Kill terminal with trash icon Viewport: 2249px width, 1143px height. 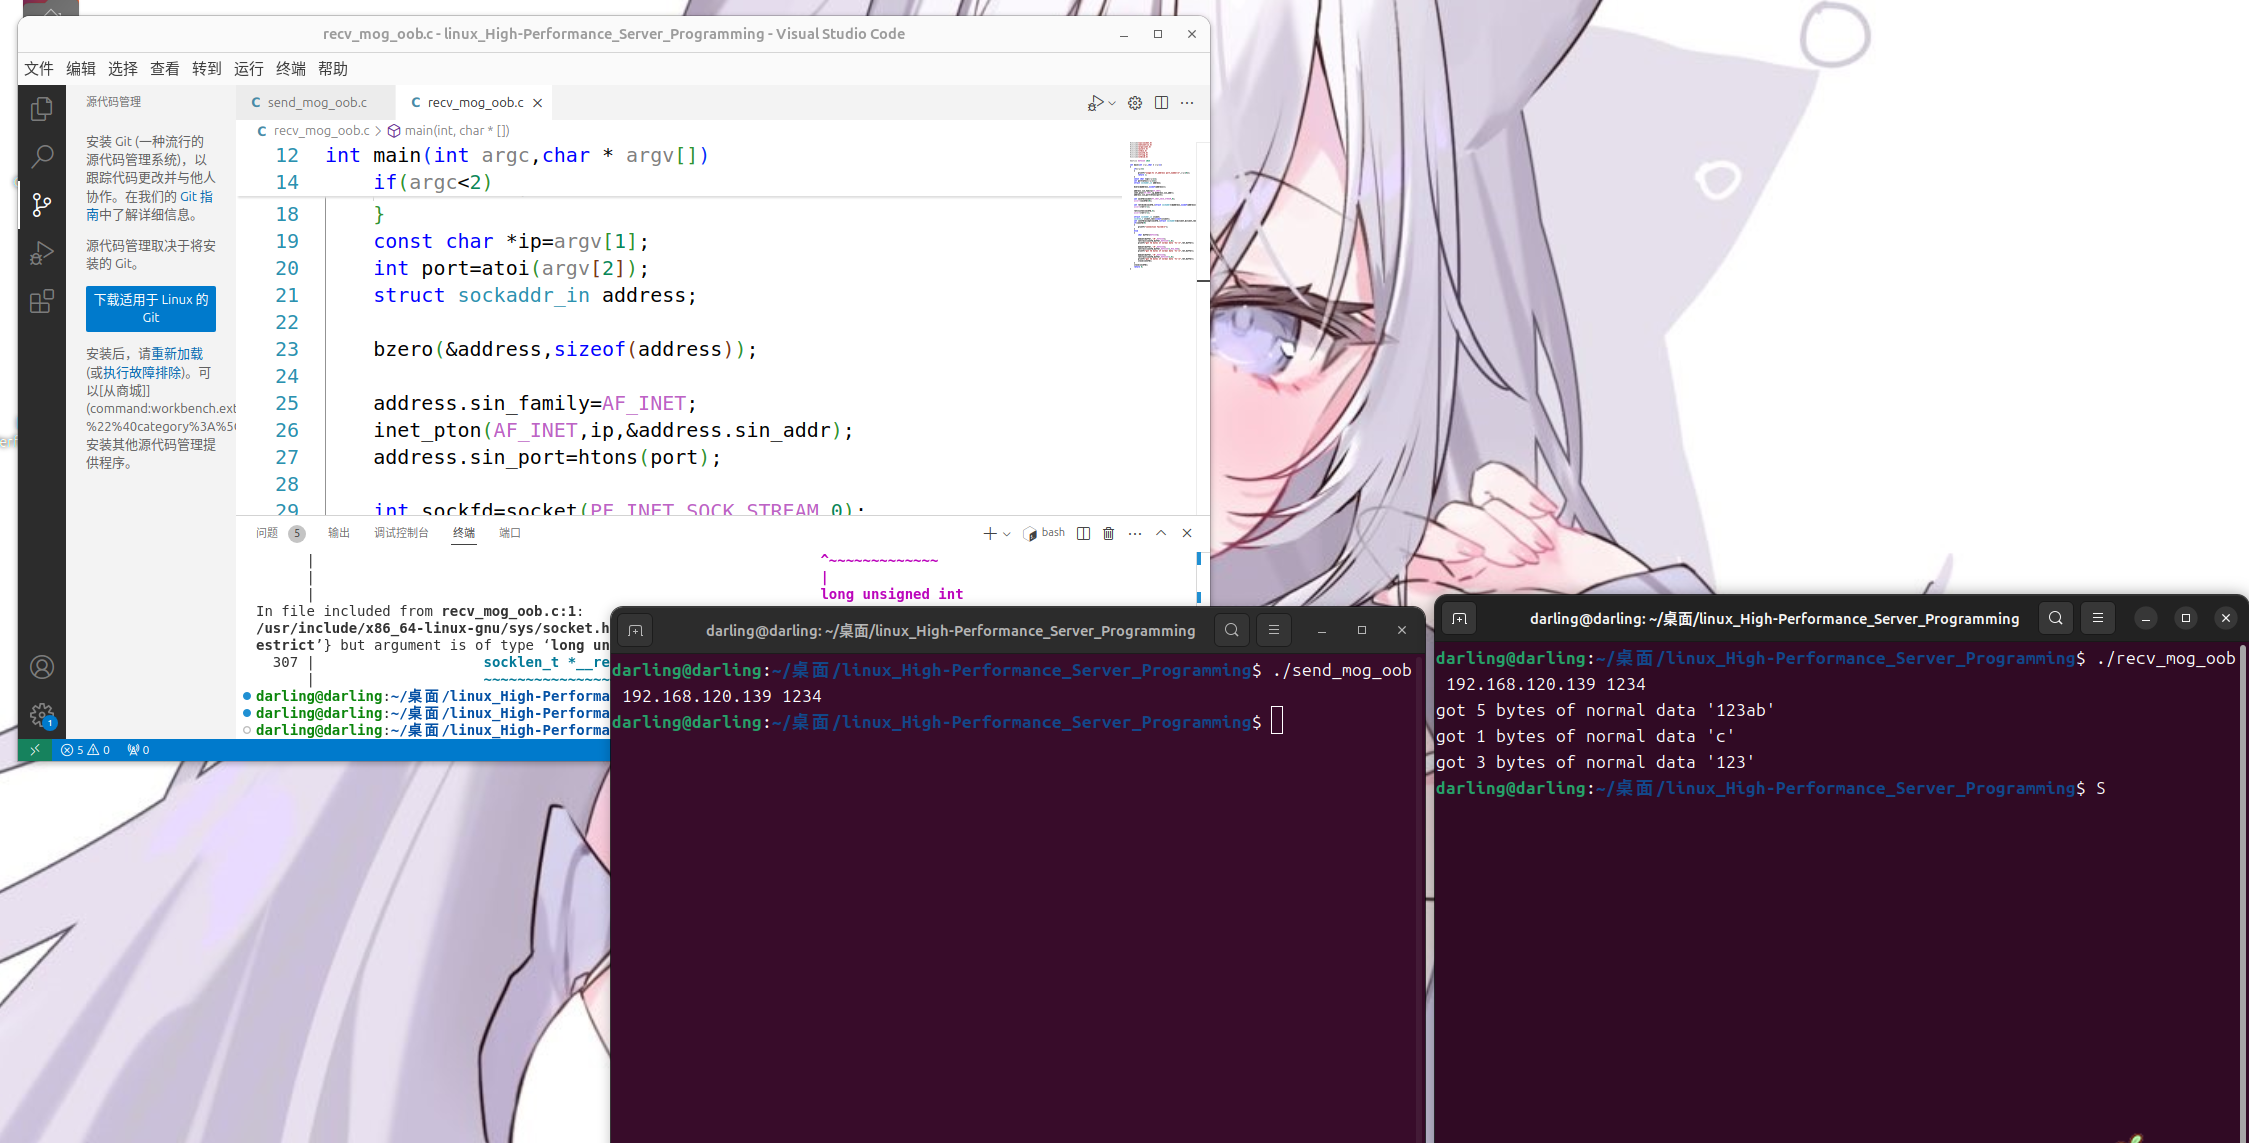[1109, 534]
